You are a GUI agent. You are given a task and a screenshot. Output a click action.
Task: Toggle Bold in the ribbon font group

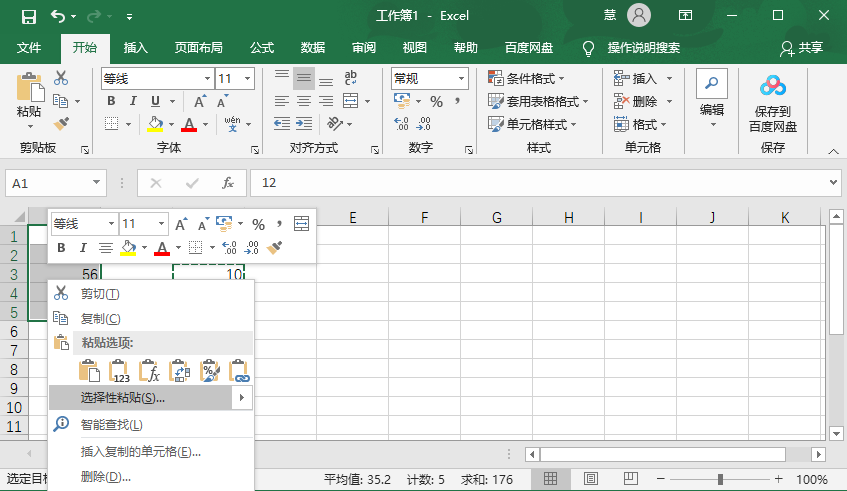(x=111, y=101)
